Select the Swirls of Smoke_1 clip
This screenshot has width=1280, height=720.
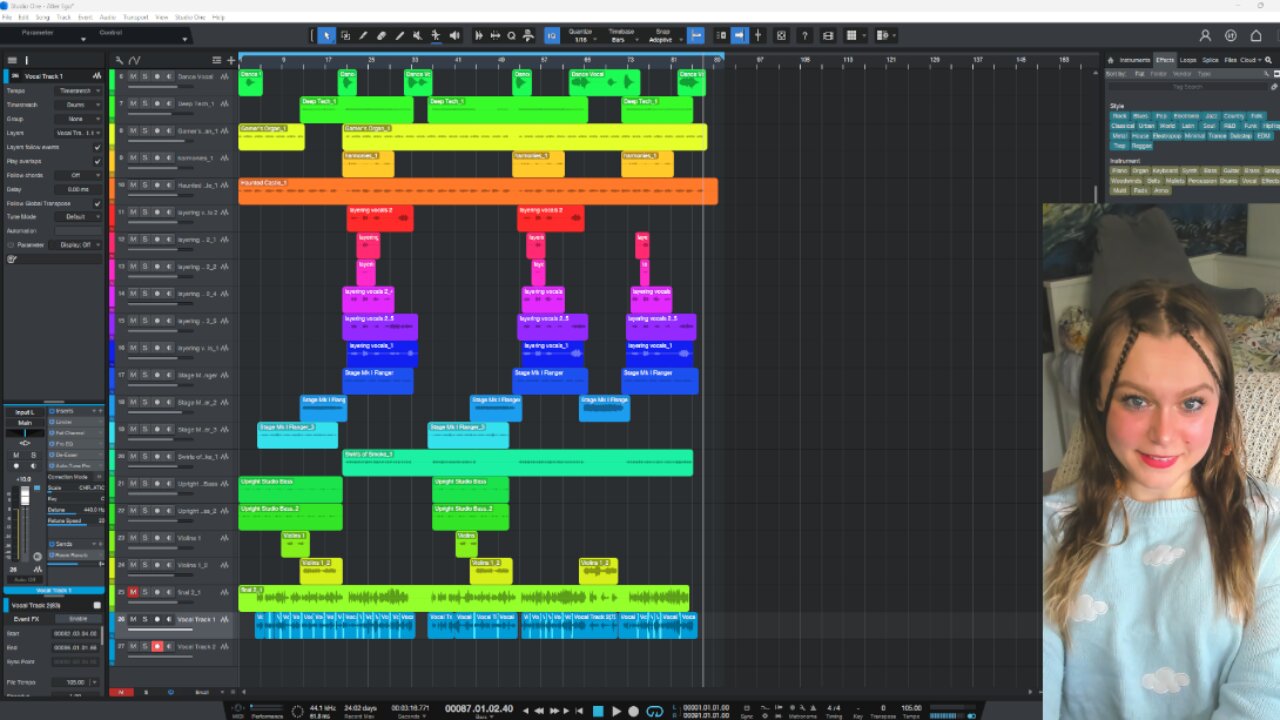coord(517,462)
